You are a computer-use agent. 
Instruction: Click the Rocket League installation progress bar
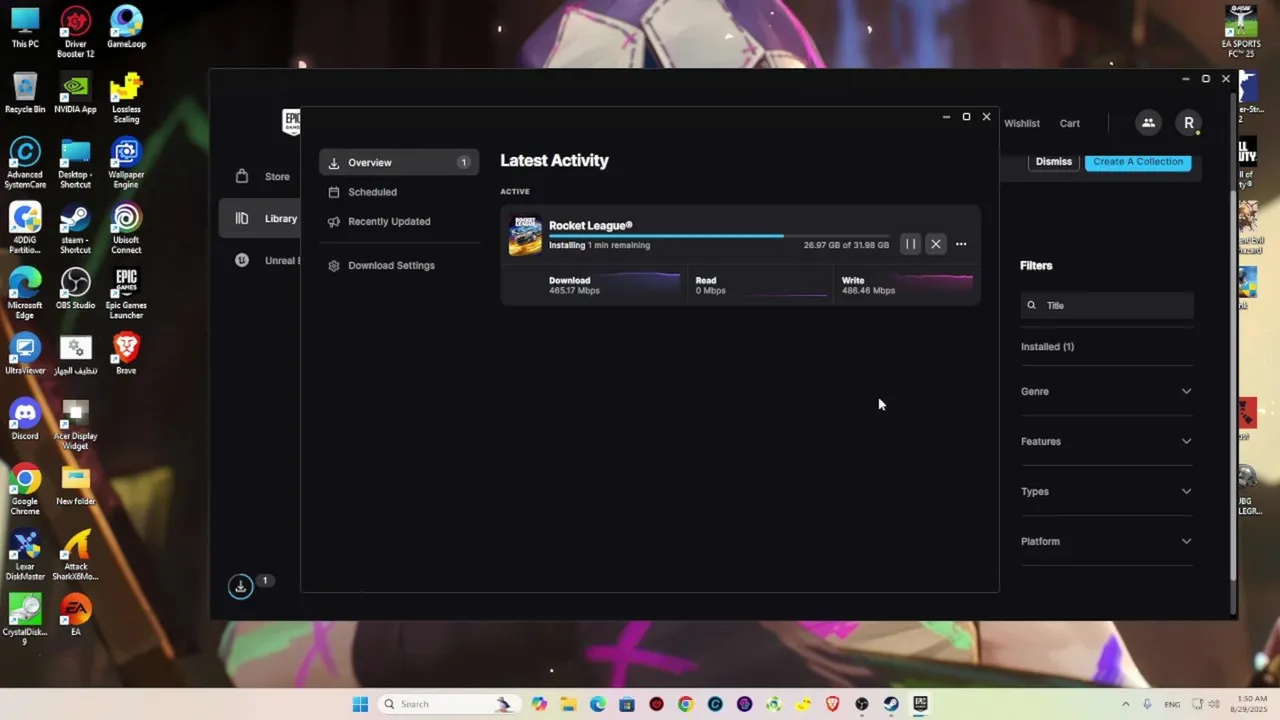[719, 236]
